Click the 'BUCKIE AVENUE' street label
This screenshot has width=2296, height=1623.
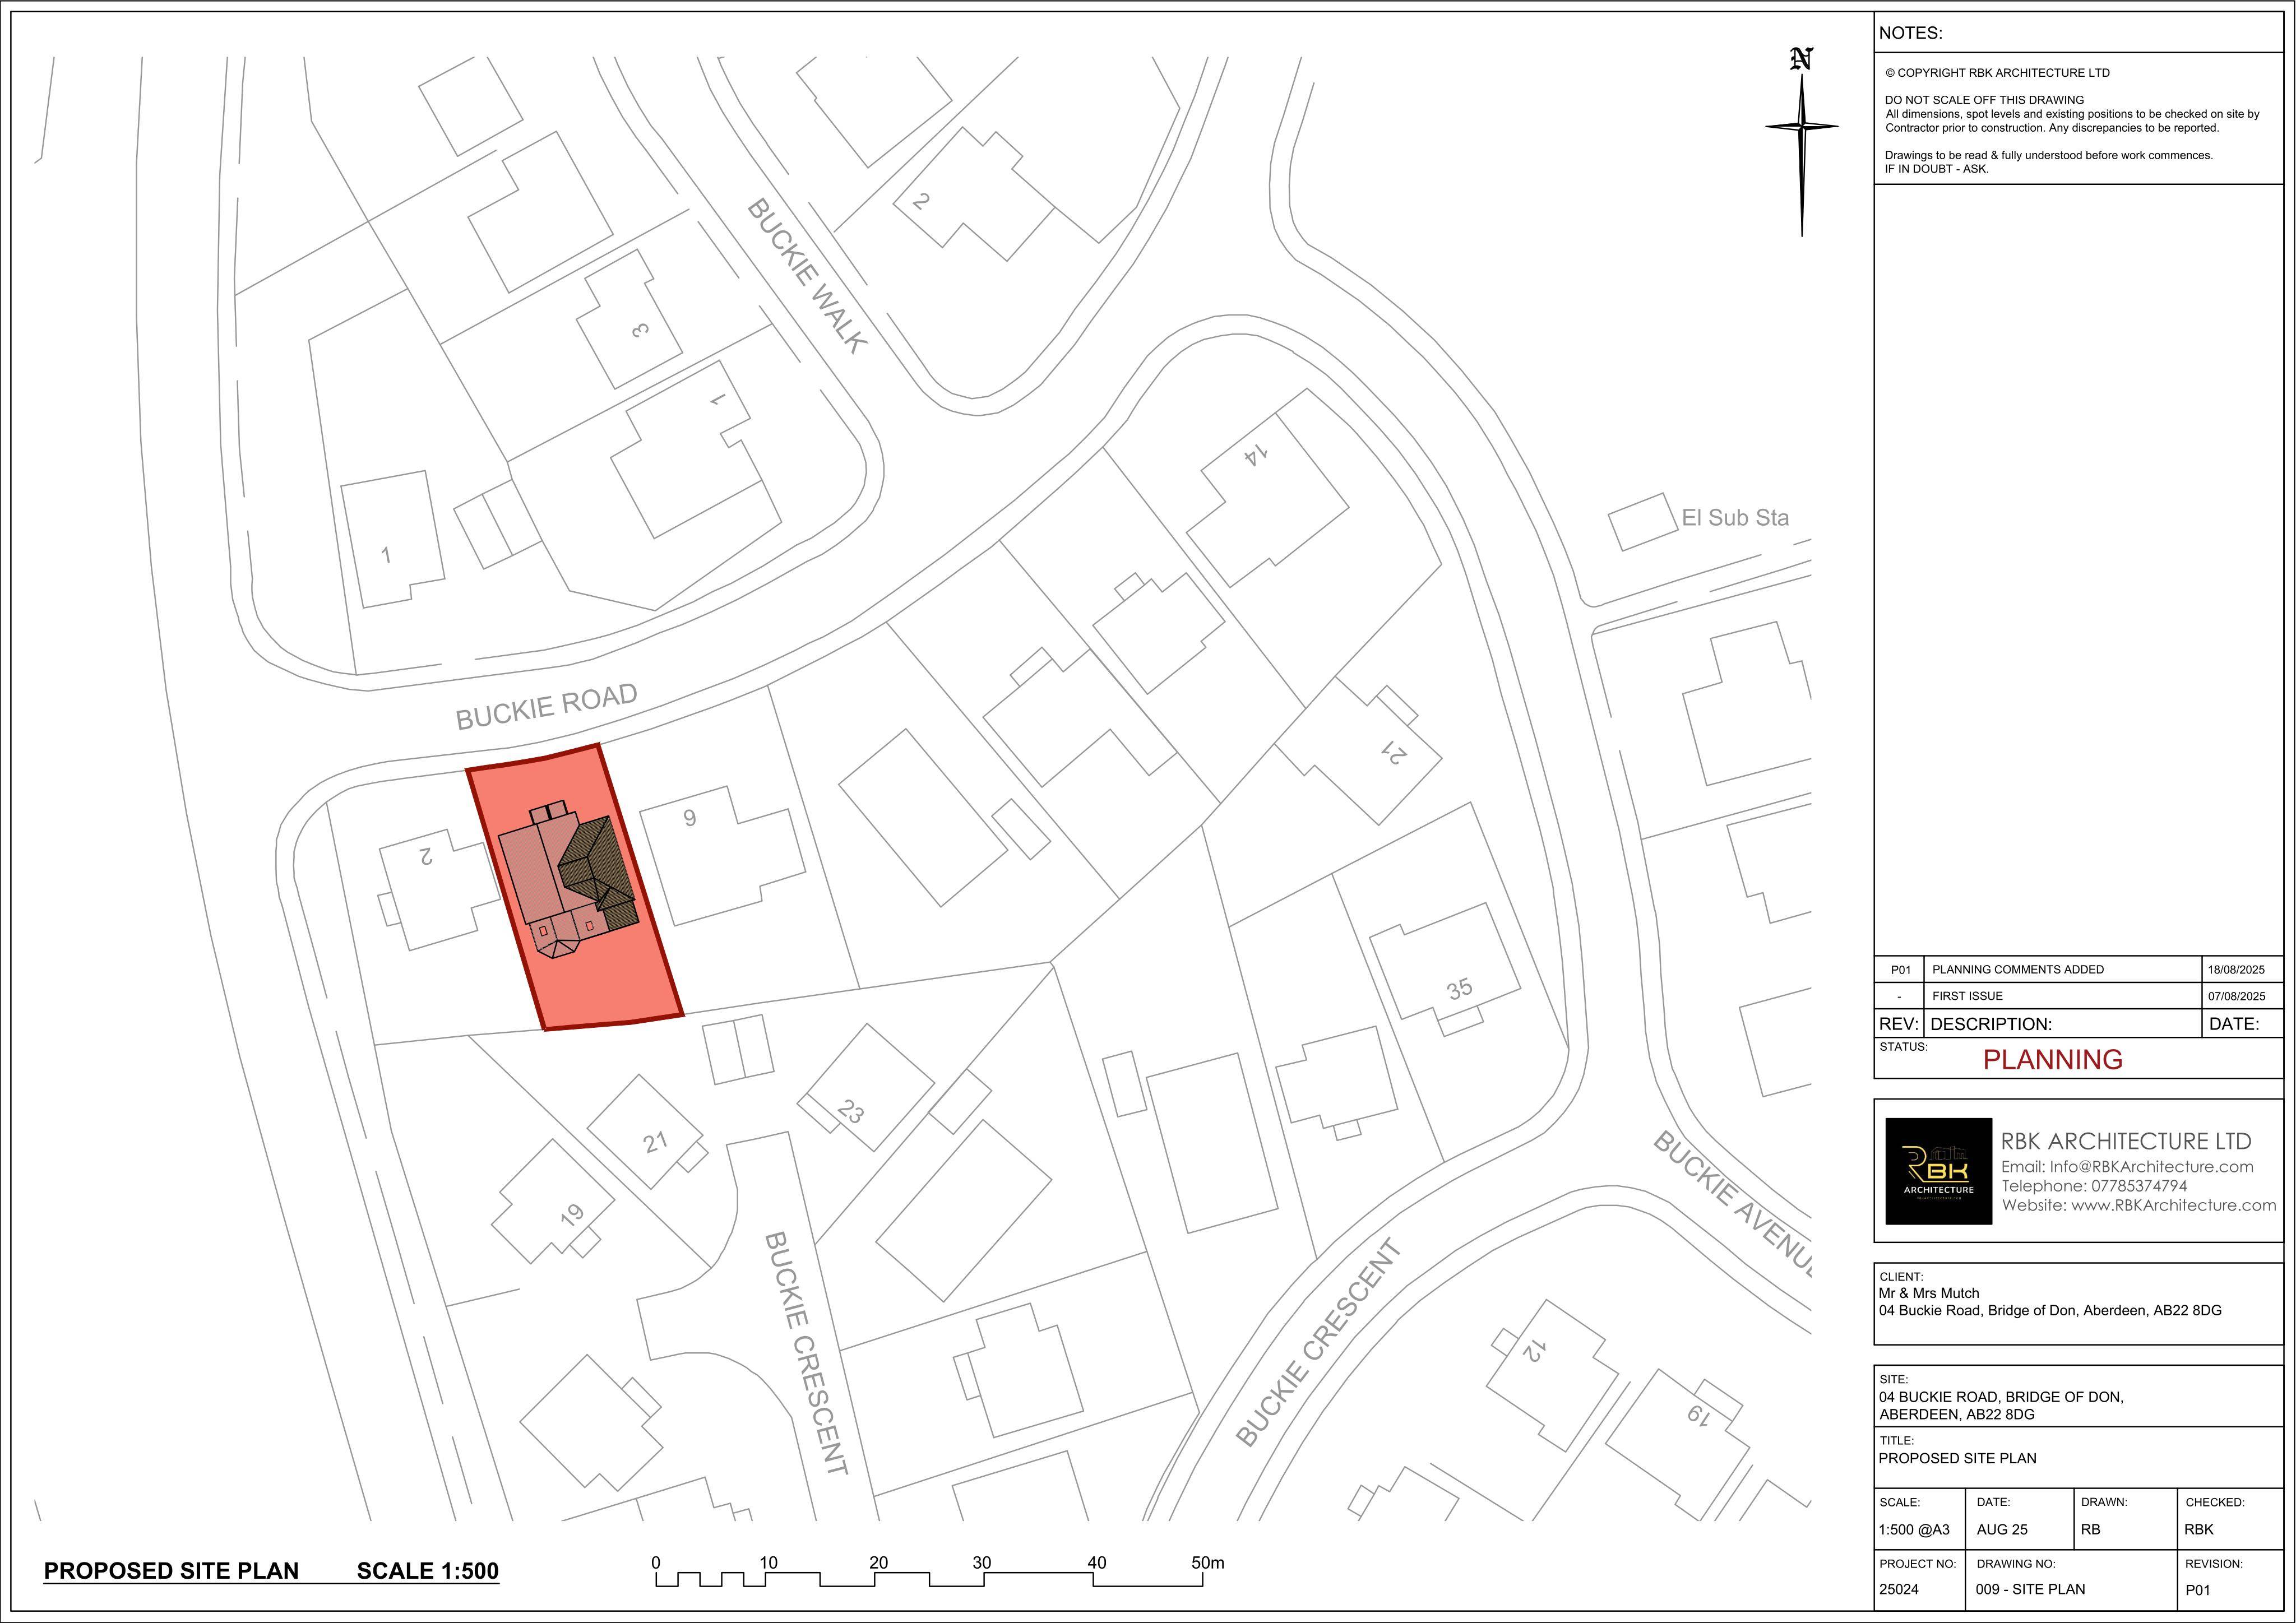1733,1203
